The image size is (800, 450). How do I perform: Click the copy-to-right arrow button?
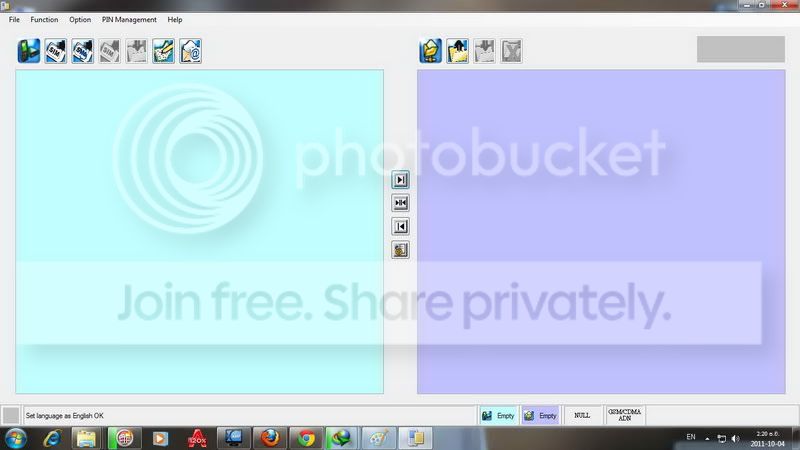(x=401, y=180)
